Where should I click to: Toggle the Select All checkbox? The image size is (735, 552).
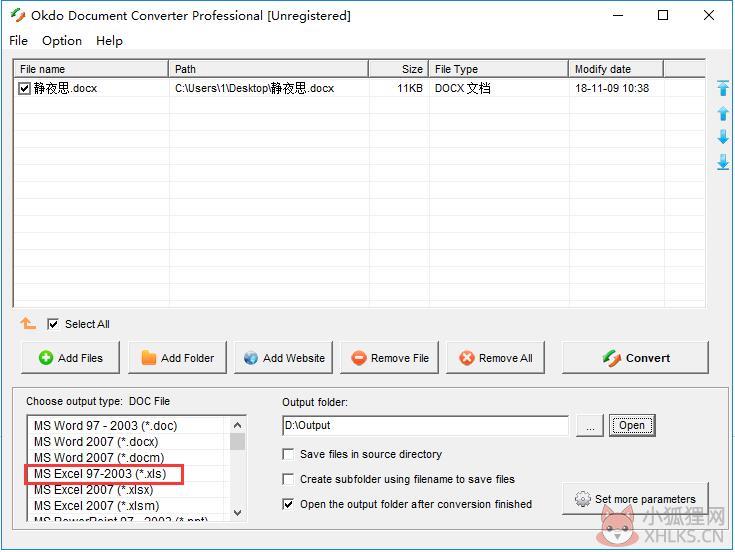(x=53, y=324)
